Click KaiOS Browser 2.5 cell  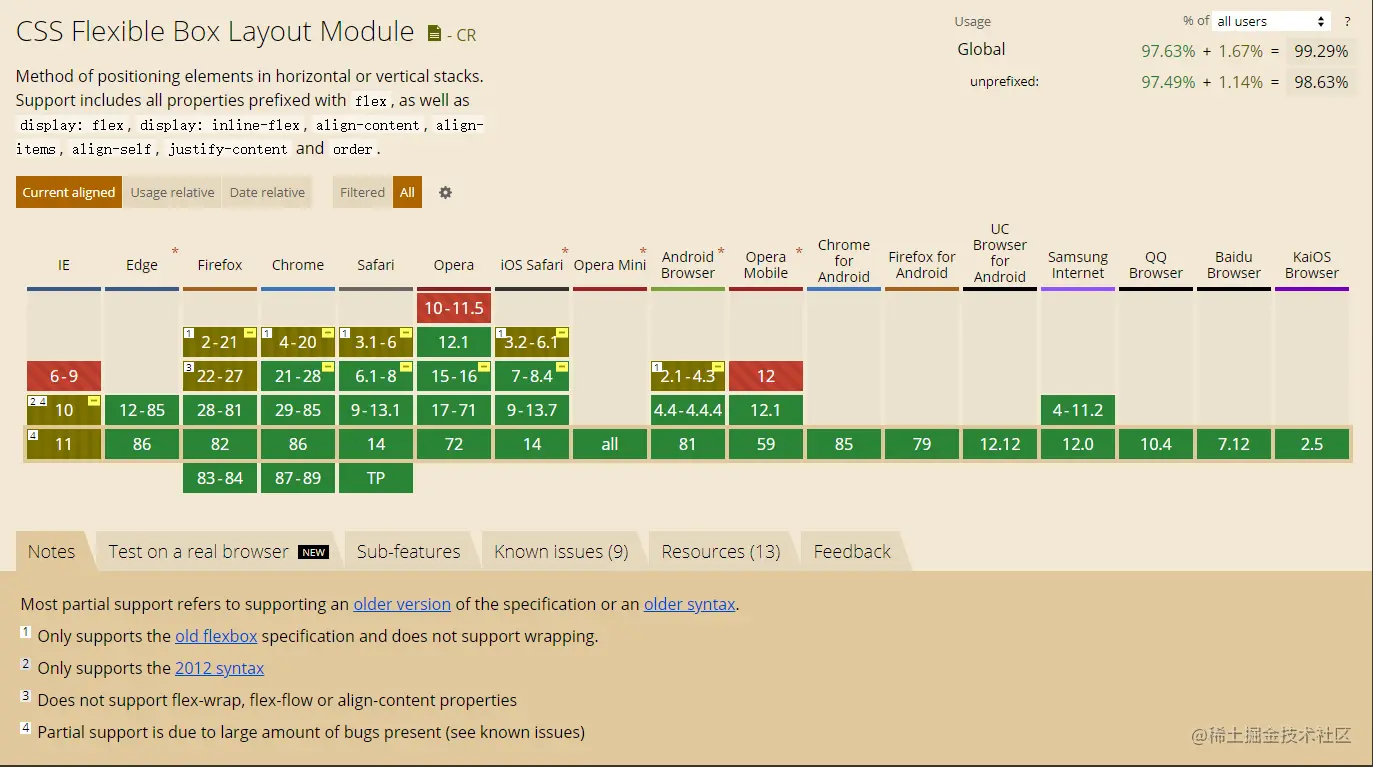1312,444
